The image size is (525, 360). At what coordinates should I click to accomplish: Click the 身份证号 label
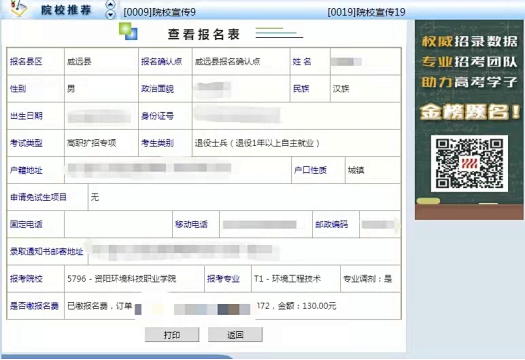(157, 116)
